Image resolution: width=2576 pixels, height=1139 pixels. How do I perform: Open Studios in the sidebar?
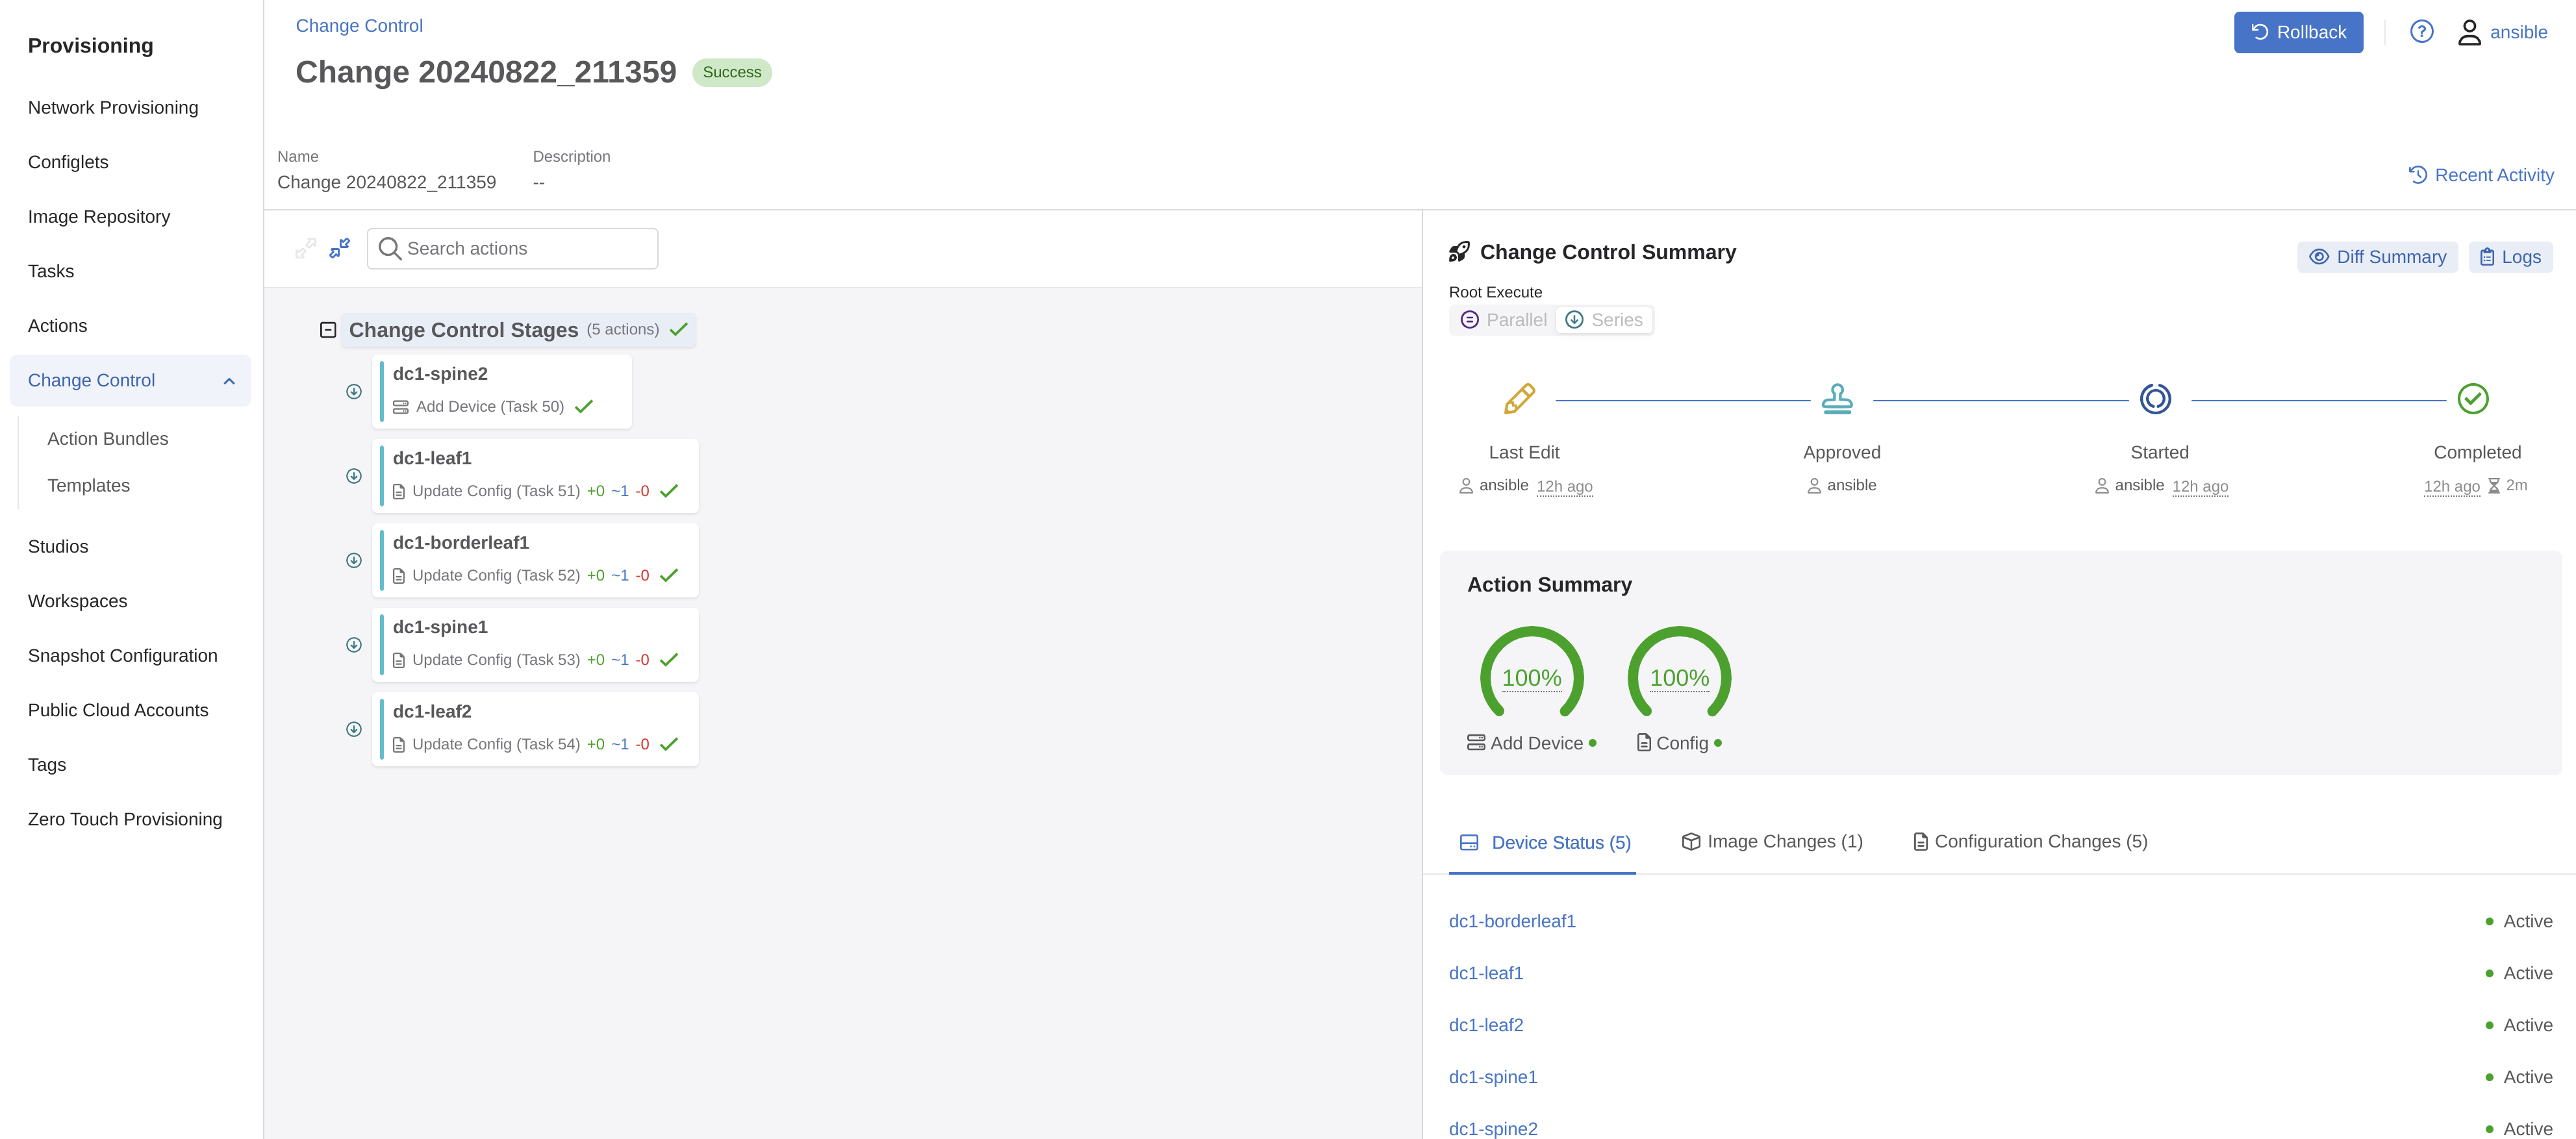click(58, 547)
